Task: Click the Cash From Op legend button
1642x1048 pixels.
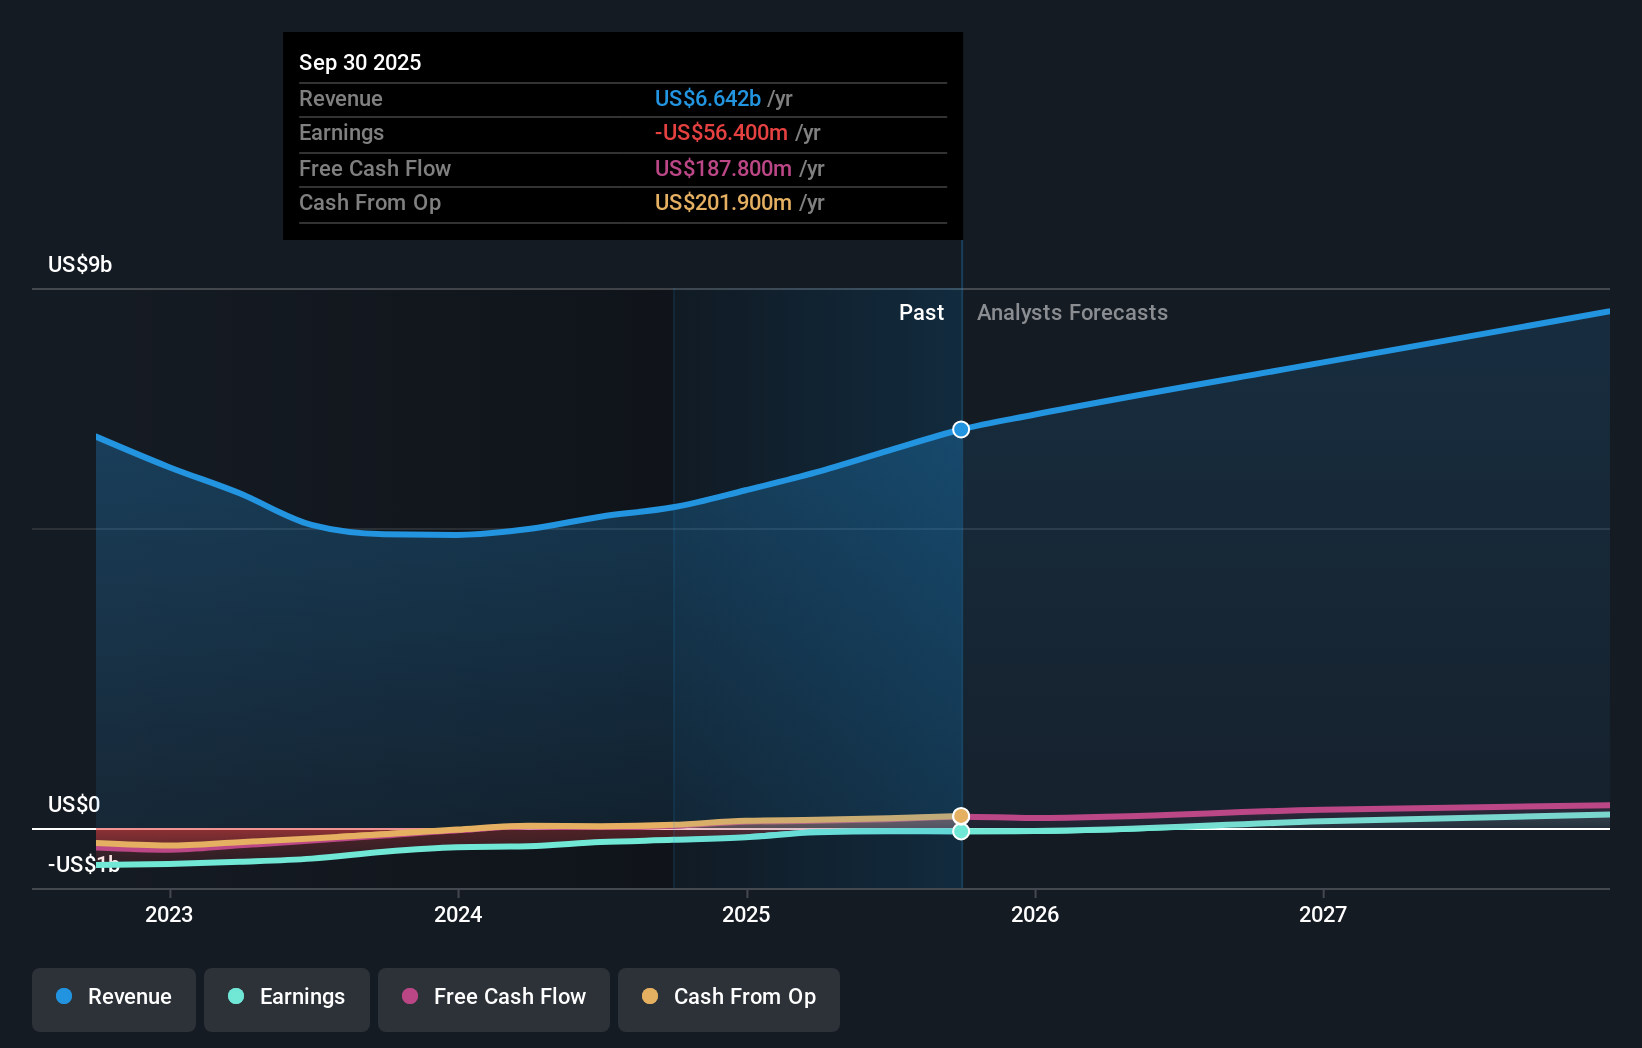Action: (729, 997)
